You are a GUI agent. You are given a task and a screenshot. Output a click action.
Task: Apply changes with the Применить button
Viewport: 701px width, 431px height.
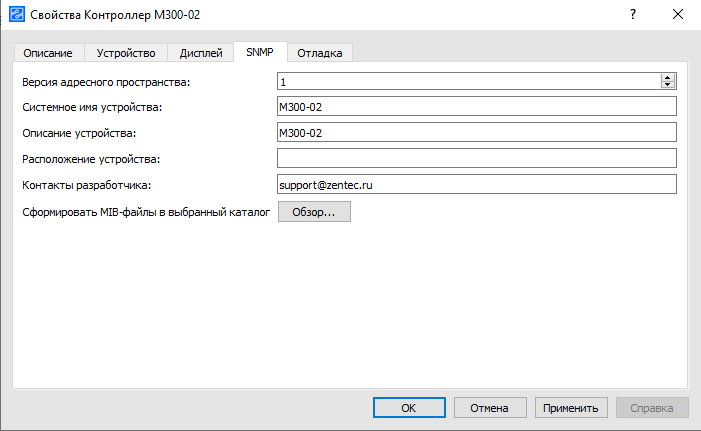tap(571, 407)
